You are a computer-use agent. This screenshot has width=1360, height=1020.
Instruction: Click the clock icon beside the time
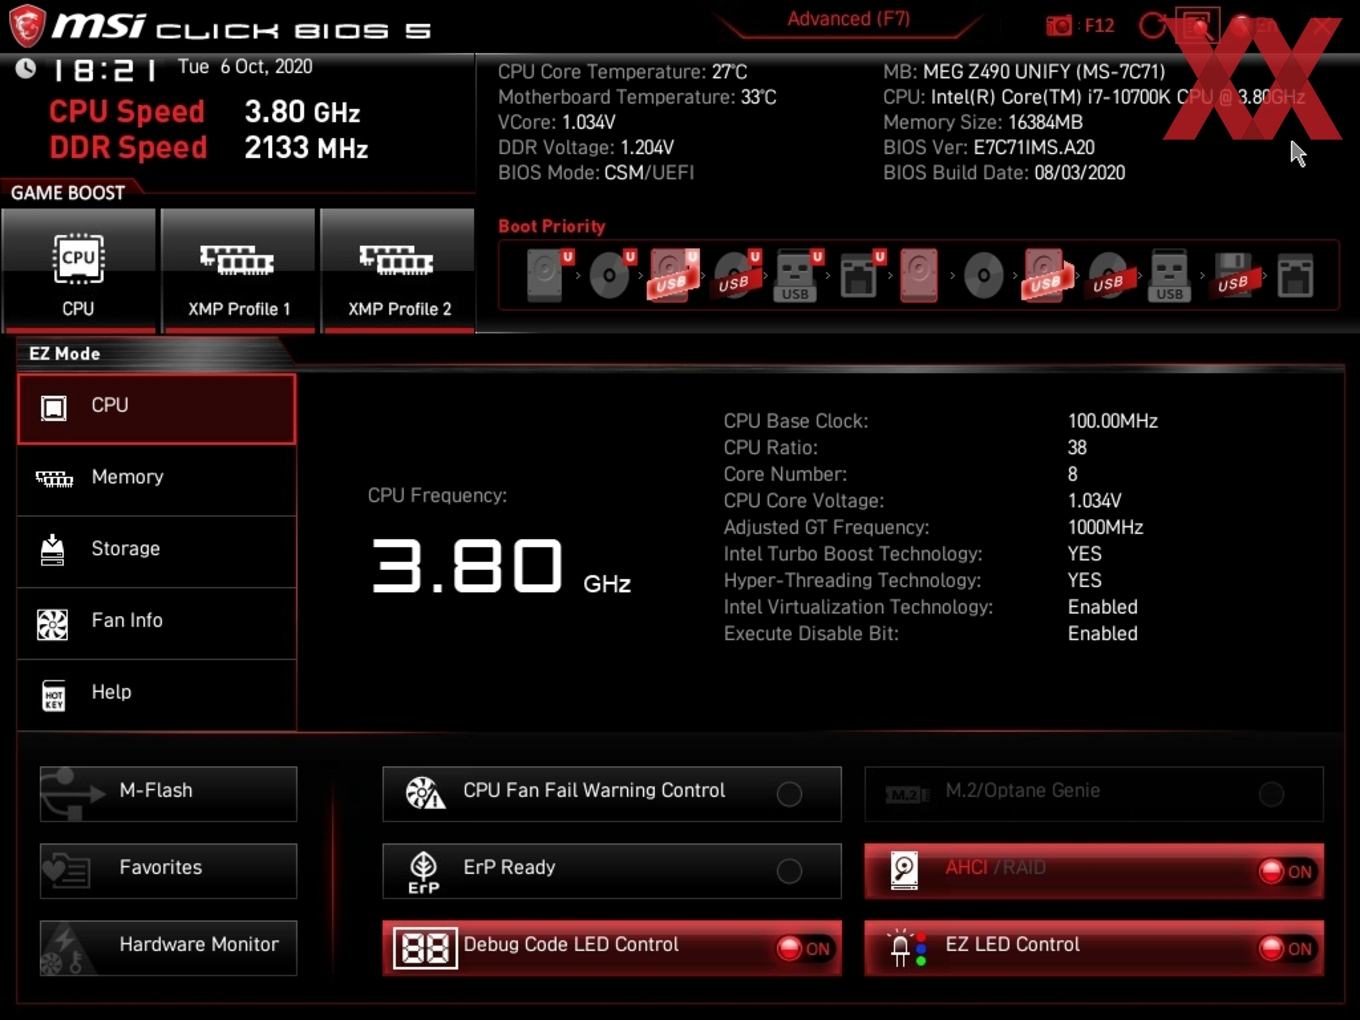[26, 68]
